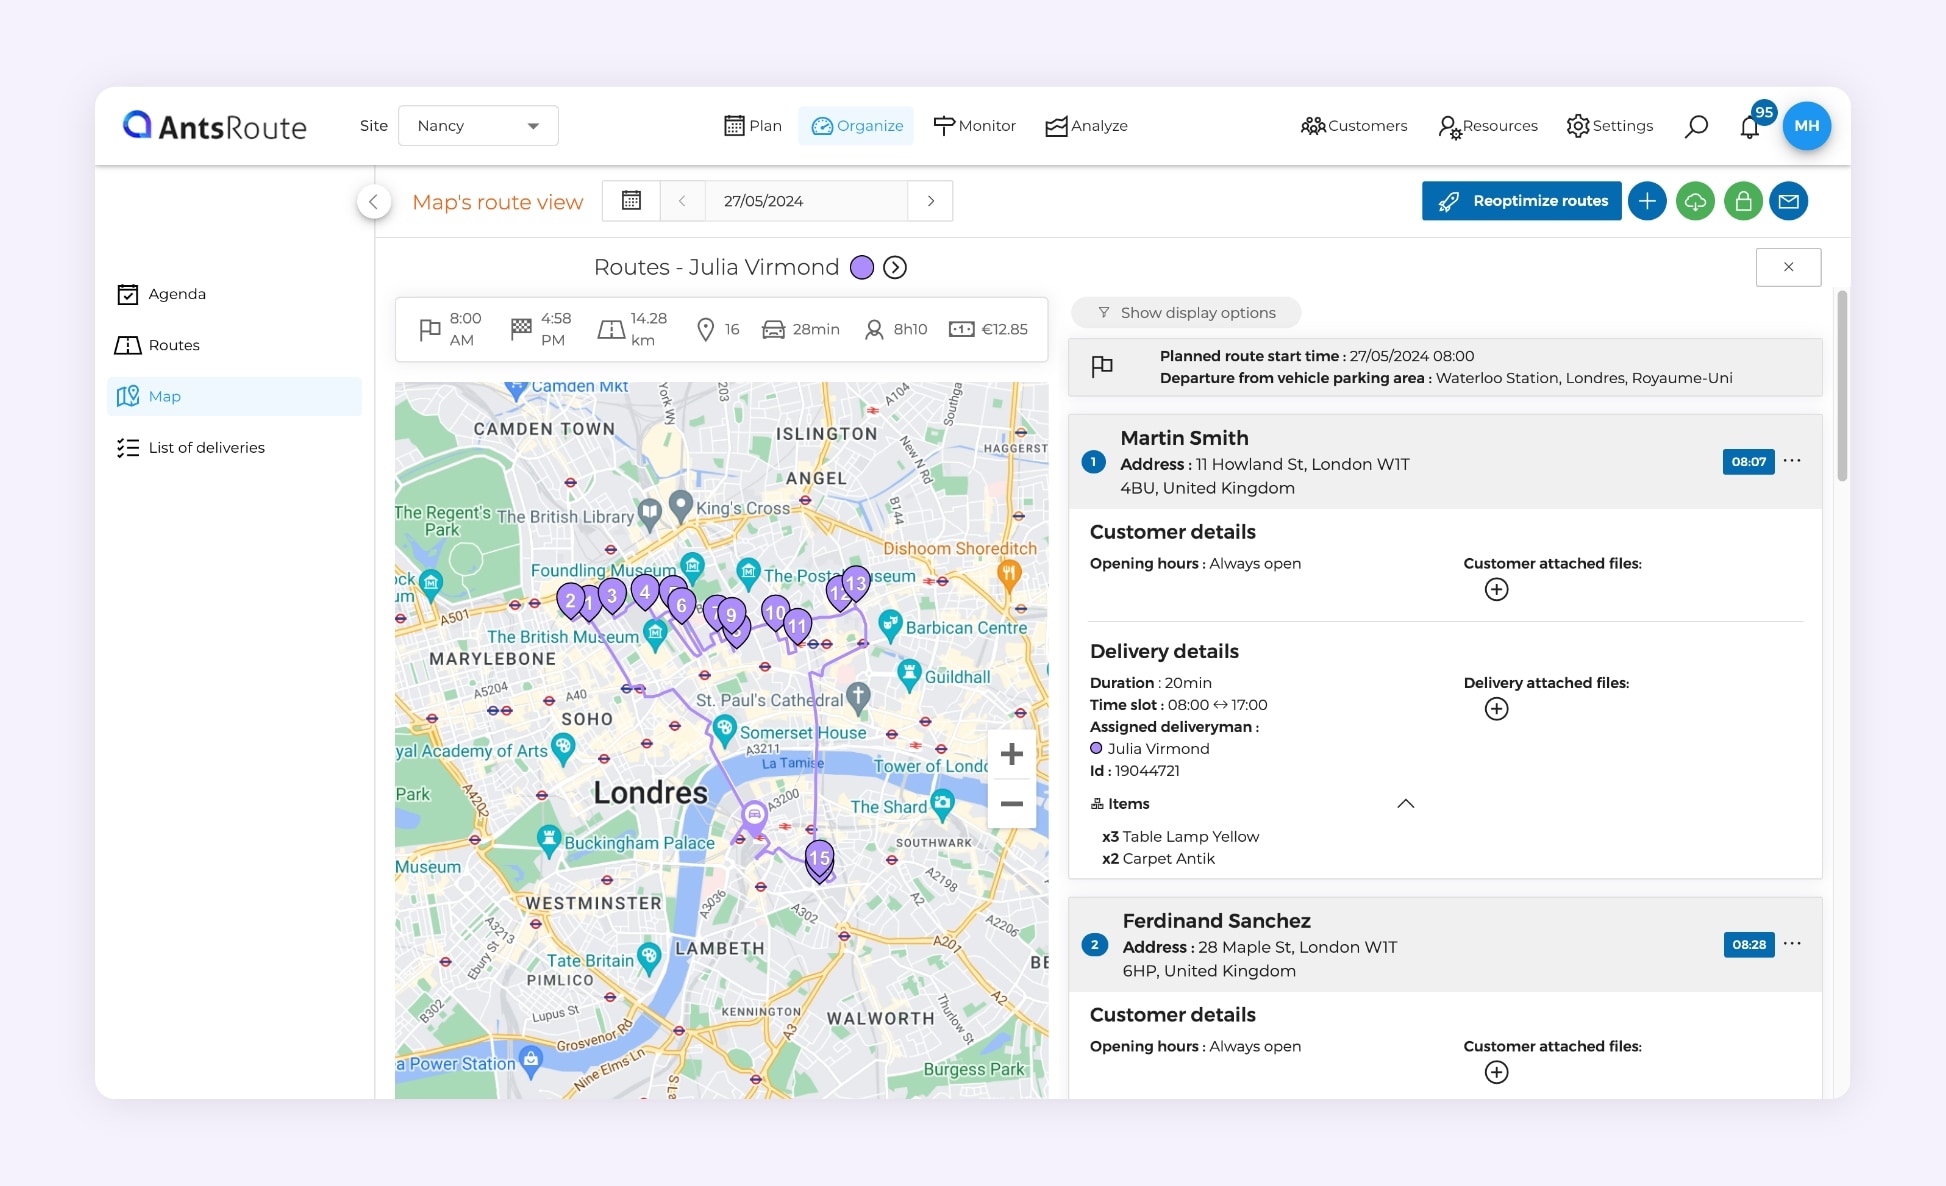Click Show display options

click(x=1186, y=313)
